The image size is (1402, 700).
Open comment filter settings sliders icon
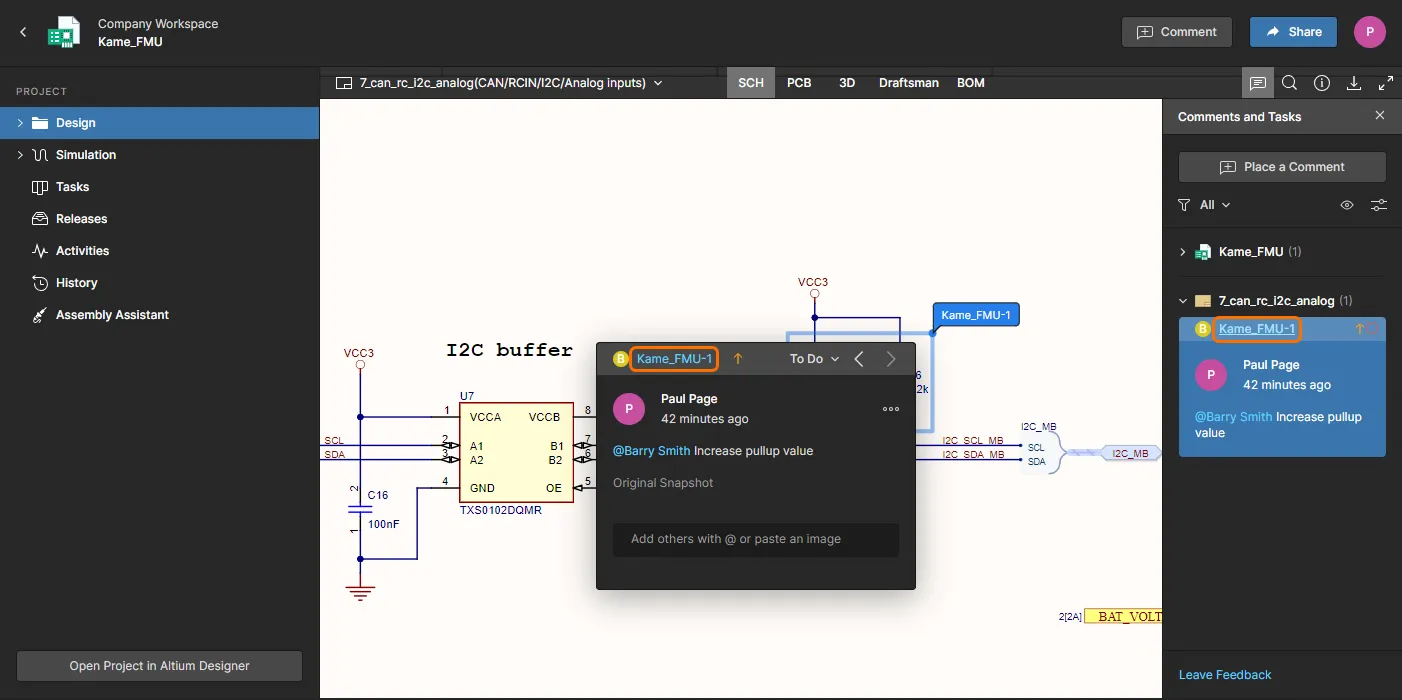coord(1379,205)
